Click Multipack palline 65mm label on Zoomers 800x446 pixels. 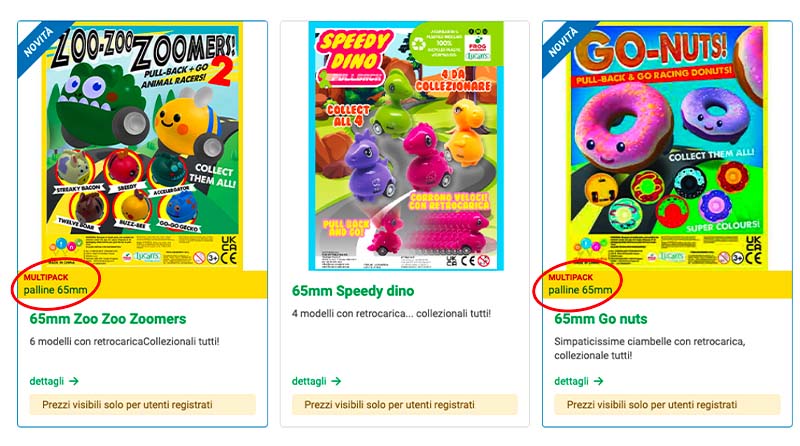click(55, 284)
